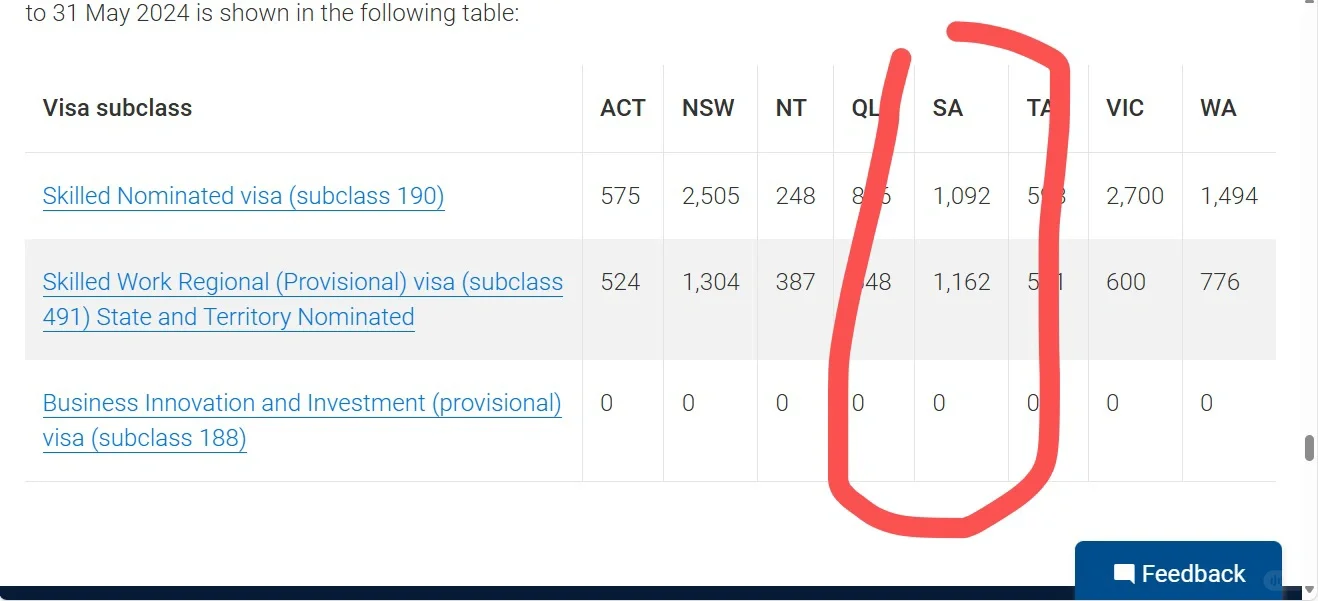Click the Feedback speech bubble icon
Screen dimensions: 1318x601
pyautogui.click(x=1124, y=574)
